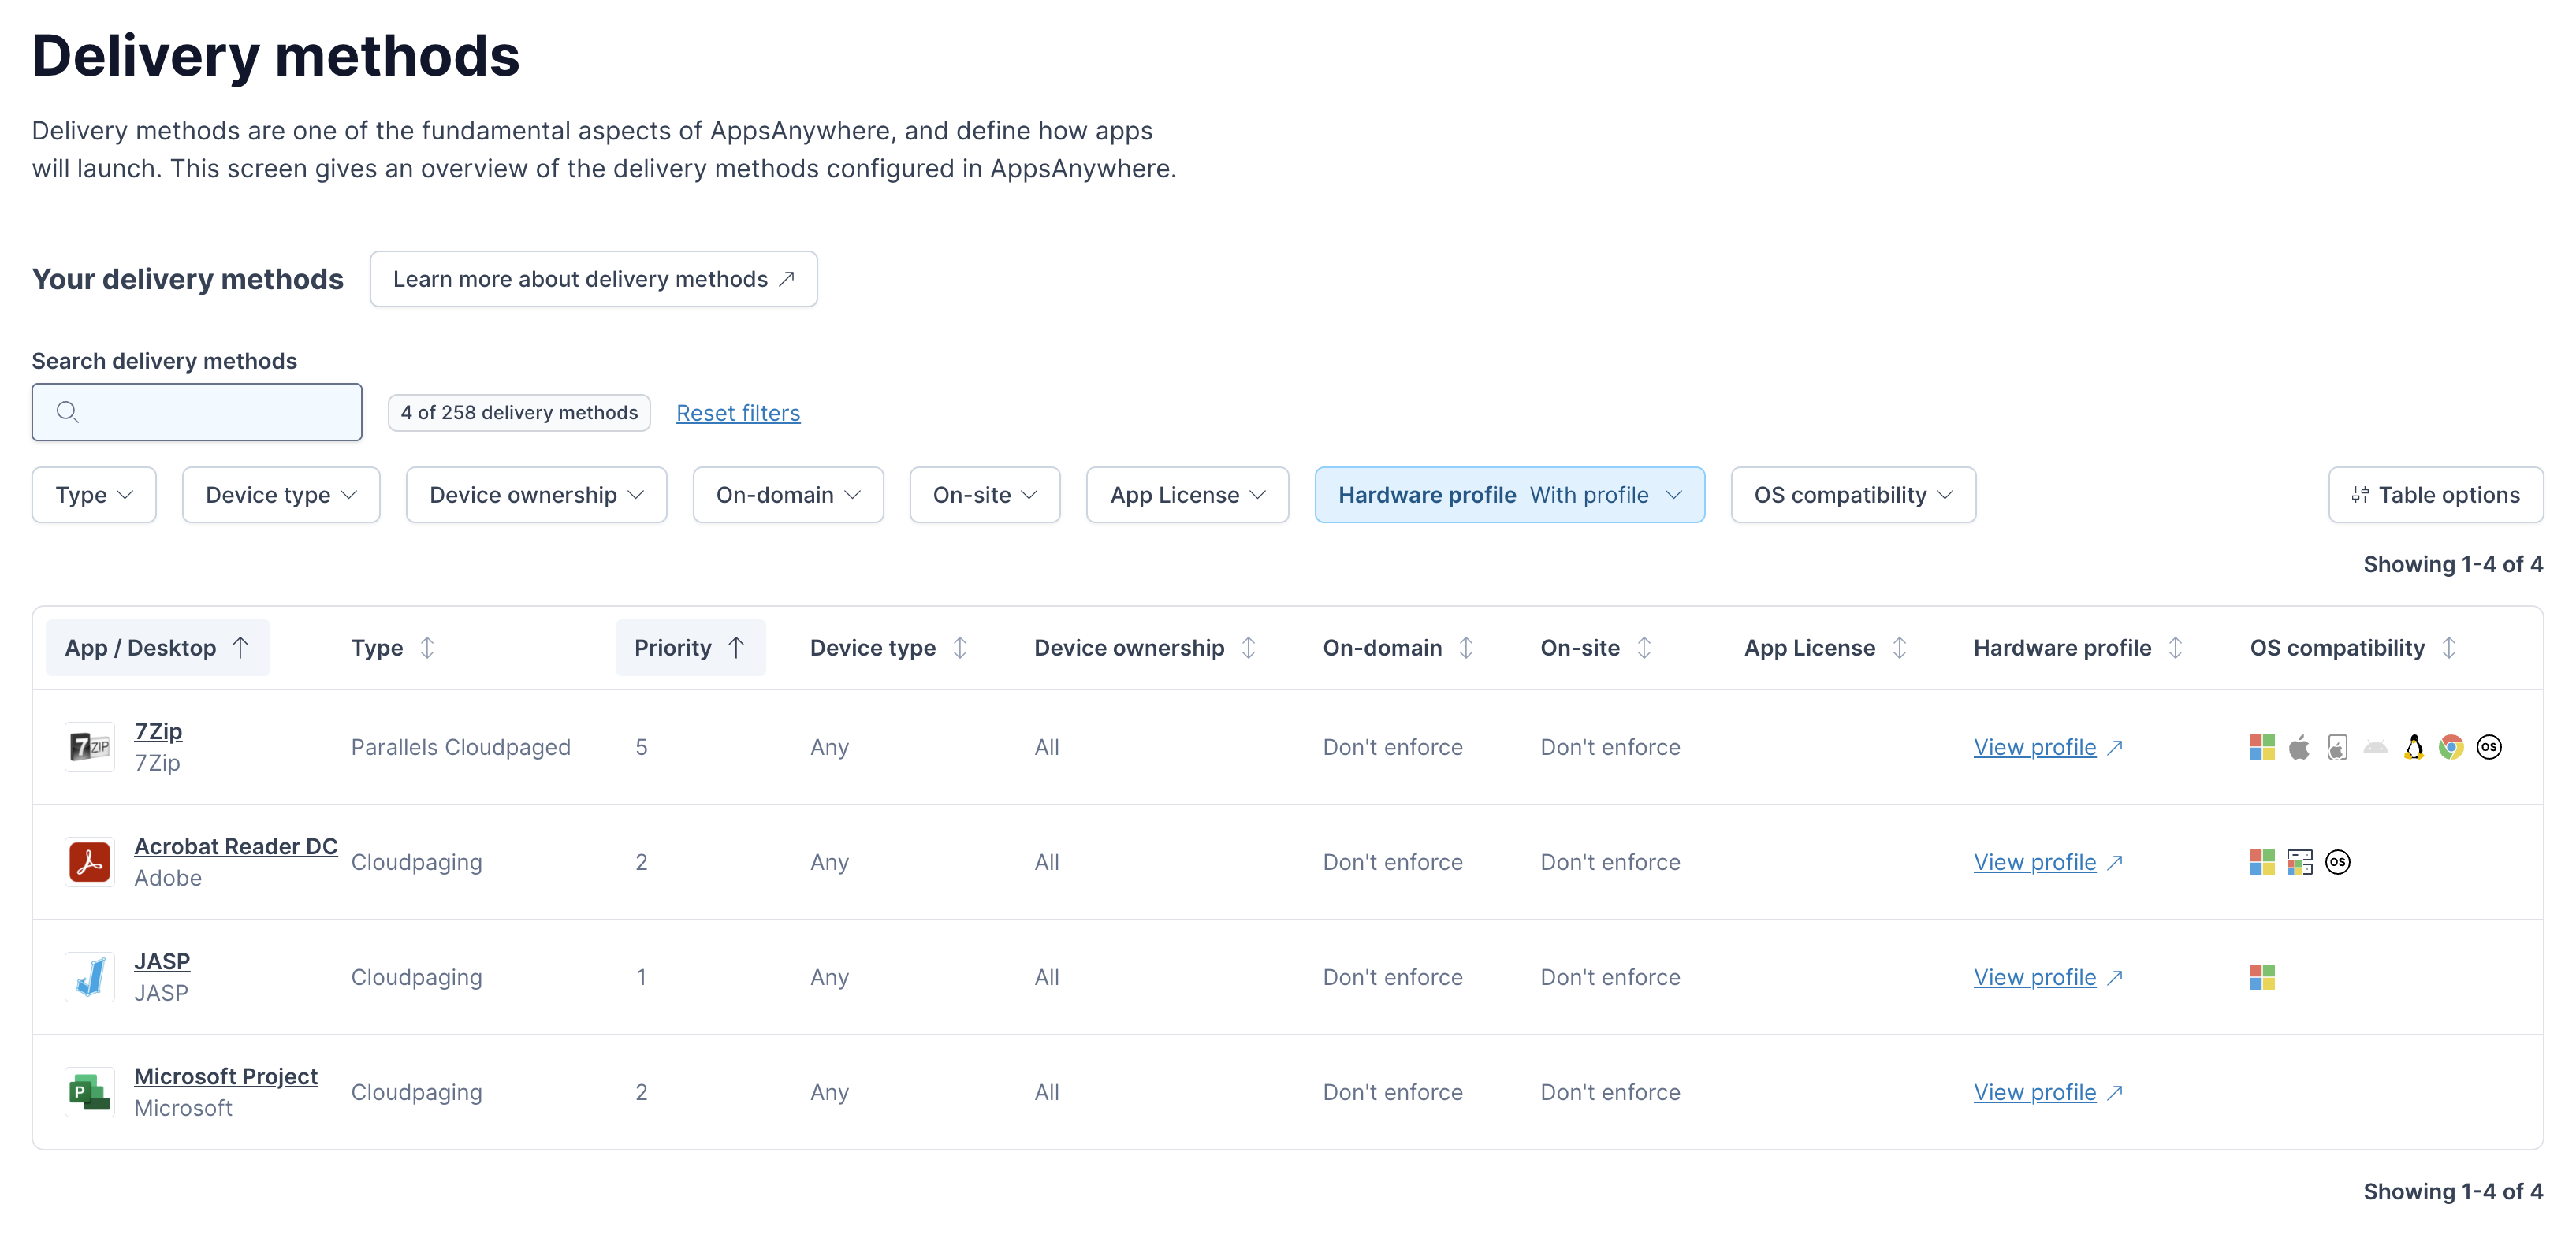Click the ChromeOS compatibility icon for 7Zip

click(x=2451, y=746)
